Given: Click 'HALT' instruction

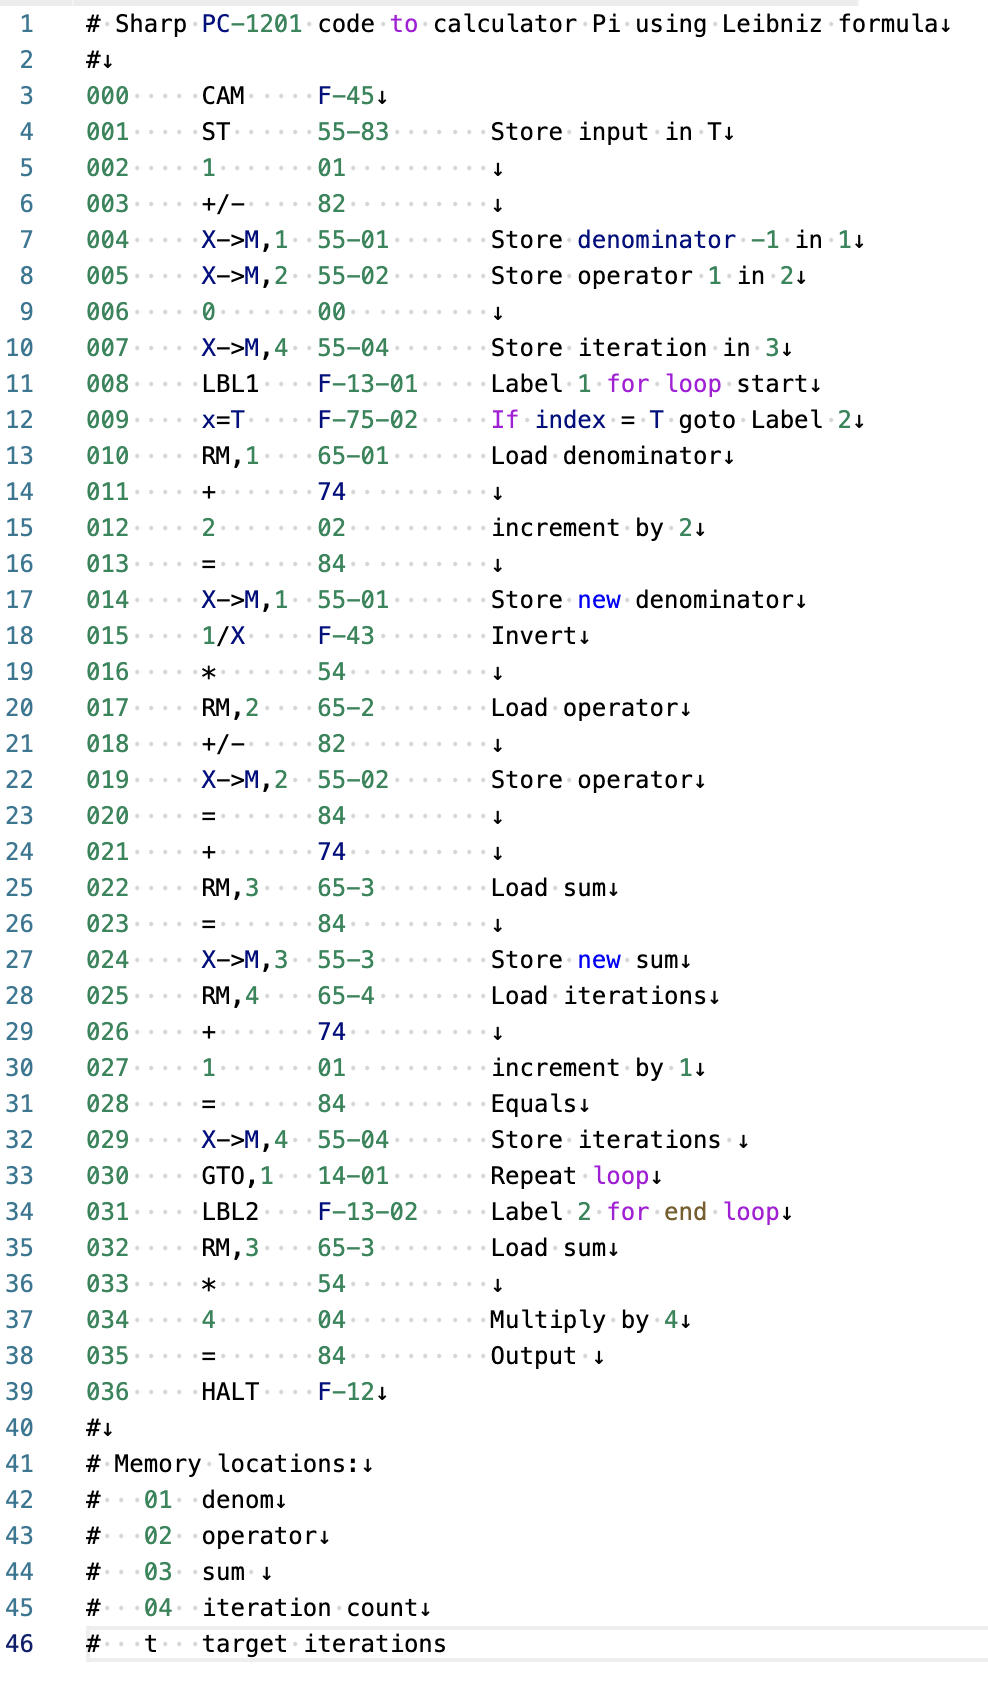Looking at the screenshot, I should [x=230, y=1392].
